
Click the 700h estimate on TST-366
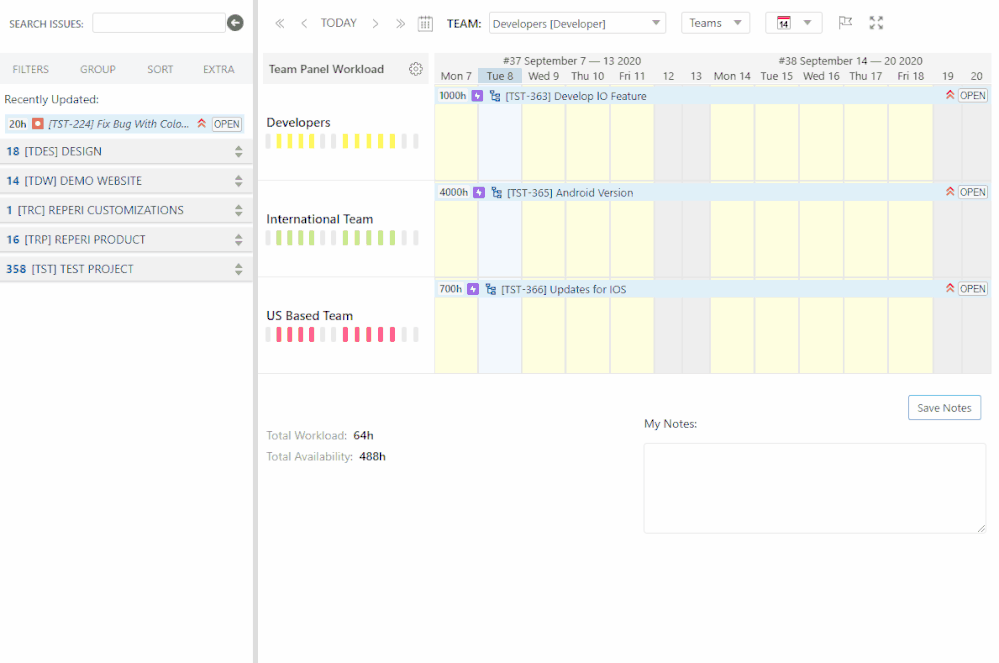pyautogui.click(x=450, y=289)
